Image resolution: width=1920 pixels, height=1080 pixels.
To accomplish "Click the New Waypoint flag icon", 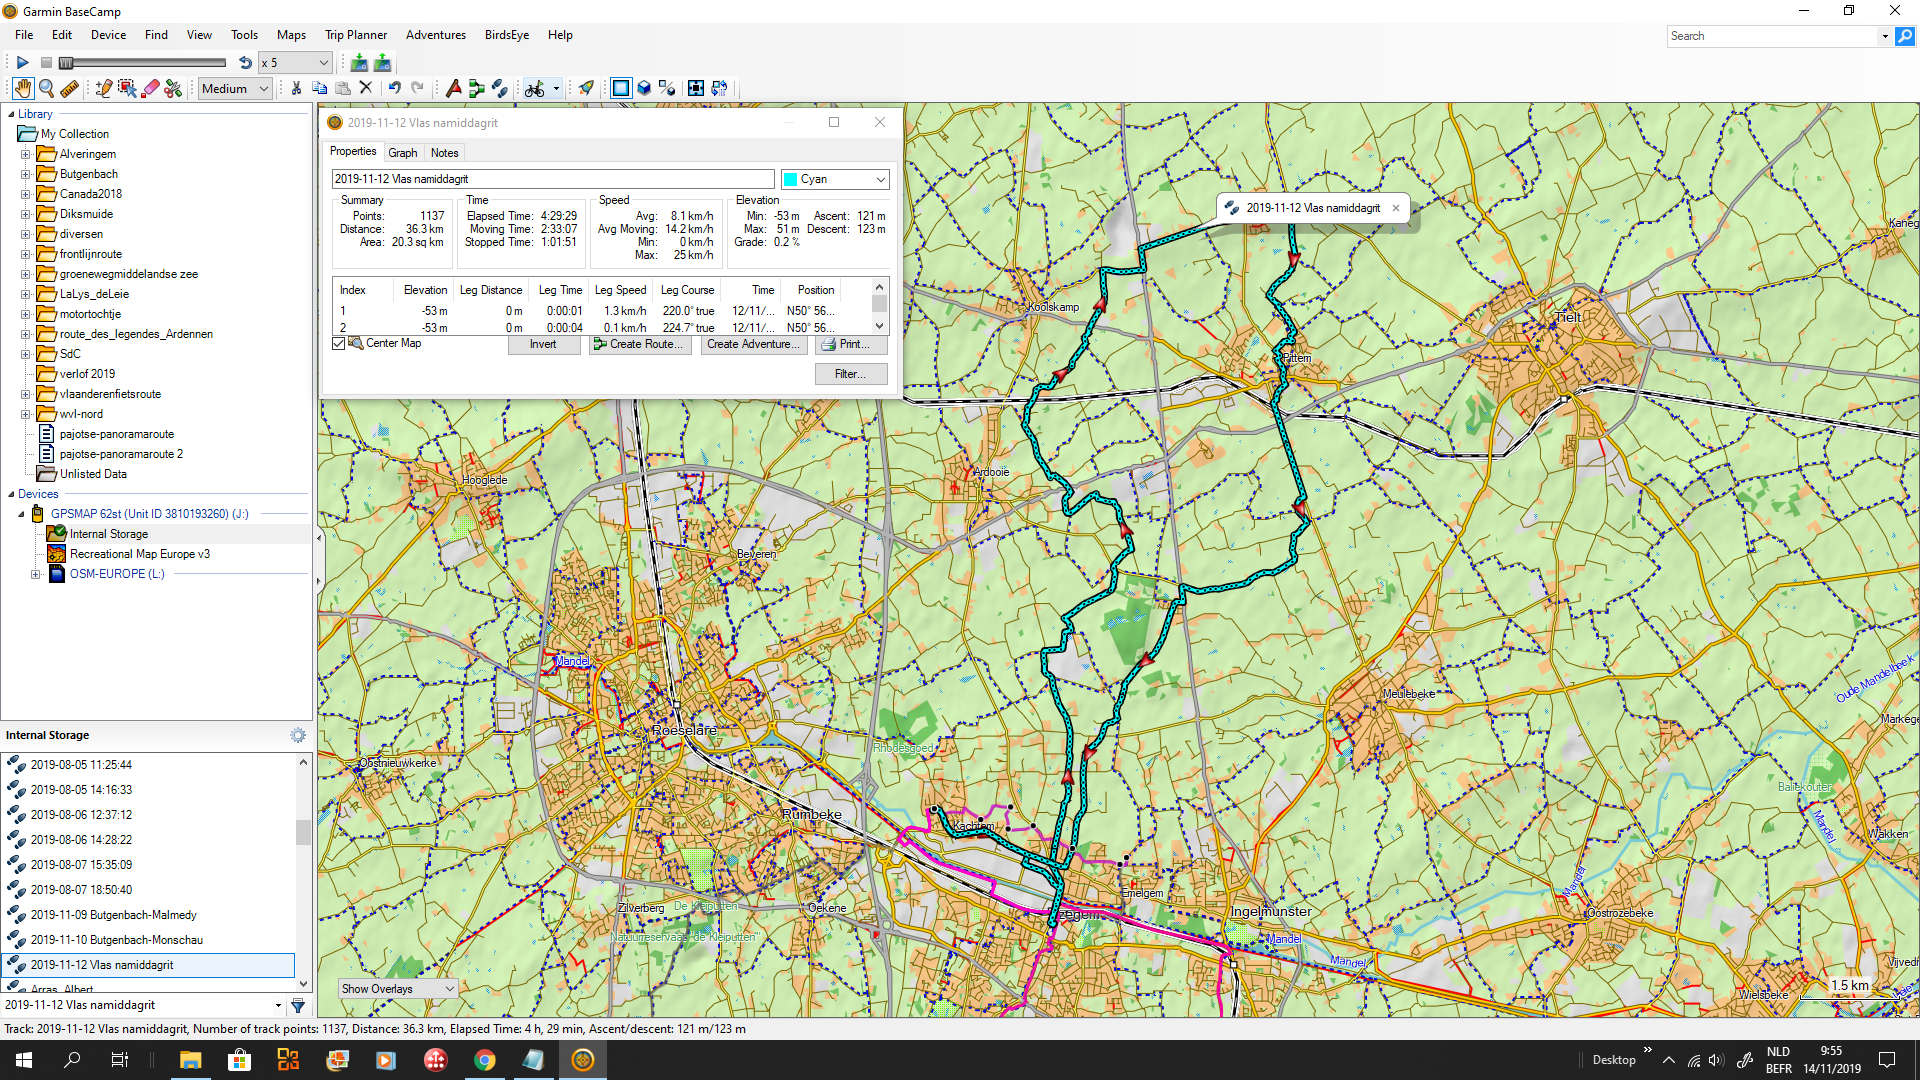I will tap(454, 89).
